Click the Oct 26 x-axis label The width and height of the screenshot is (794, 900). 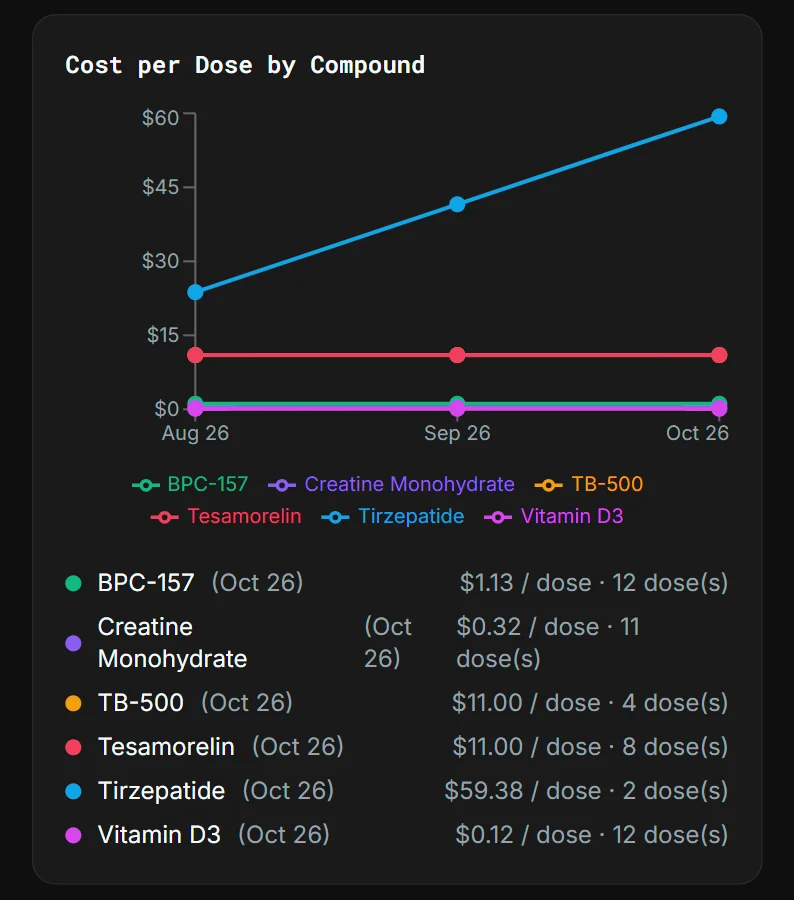(697, 433)
